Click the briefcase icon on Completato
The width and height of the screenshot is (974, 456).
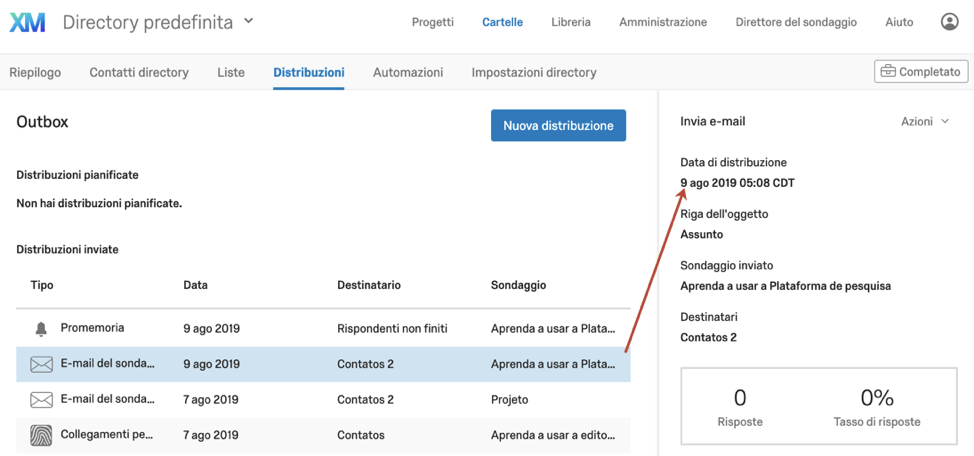pyautogui.click(x=887, y=72)
